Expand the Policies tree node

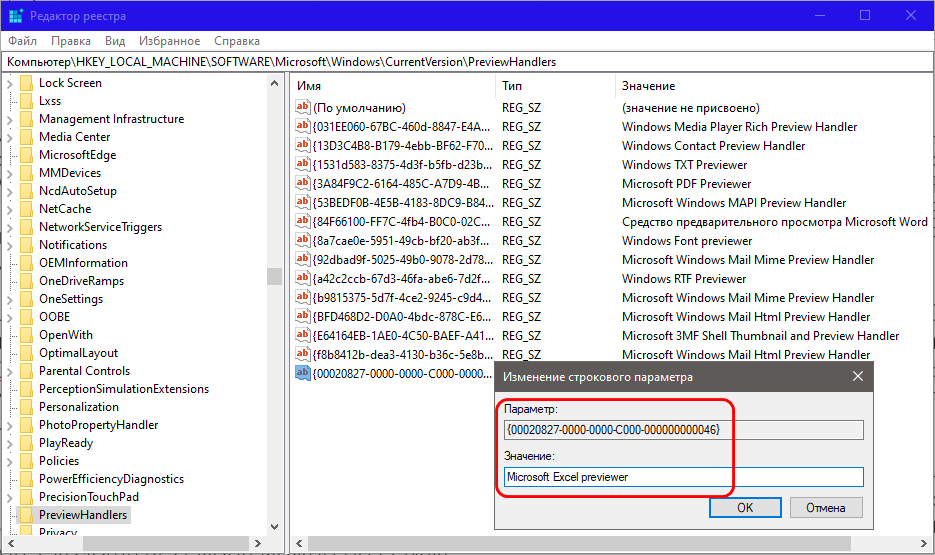[10, 461]
